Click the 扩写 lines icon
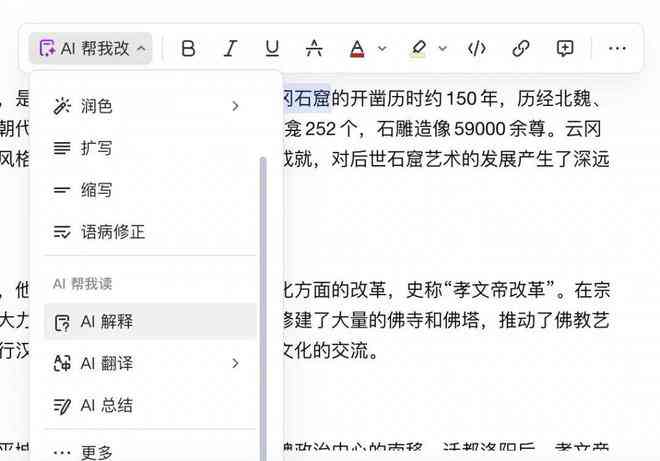Screen dimensions: 660x461 pyautogui.click(x=62, y=148)
